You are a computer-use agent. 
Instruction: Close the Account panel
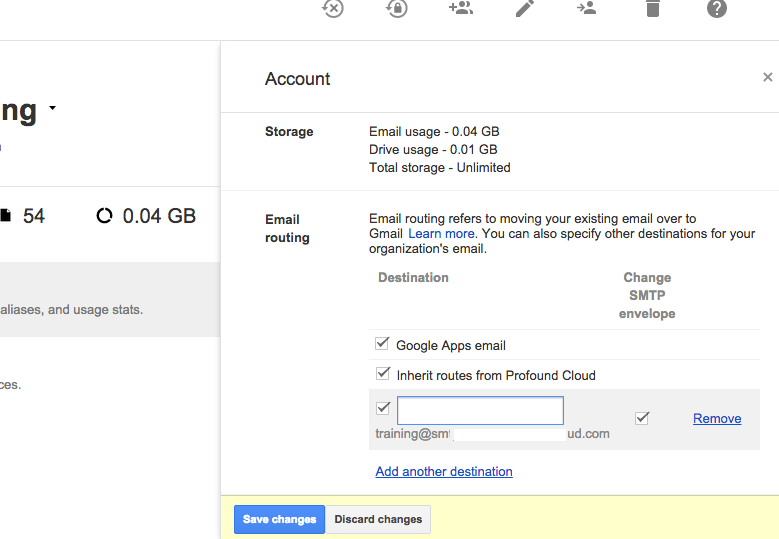point(768,77)
